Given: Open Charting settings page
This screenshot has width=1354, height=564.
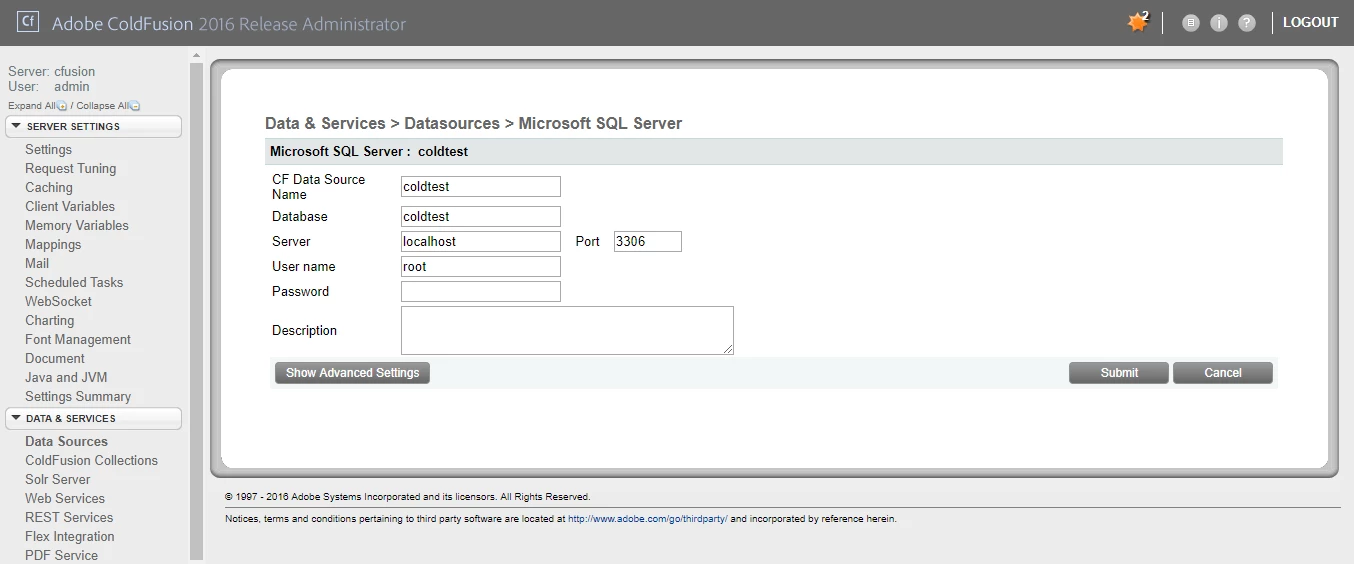Looking at the screenshot, I should (49, 320).
